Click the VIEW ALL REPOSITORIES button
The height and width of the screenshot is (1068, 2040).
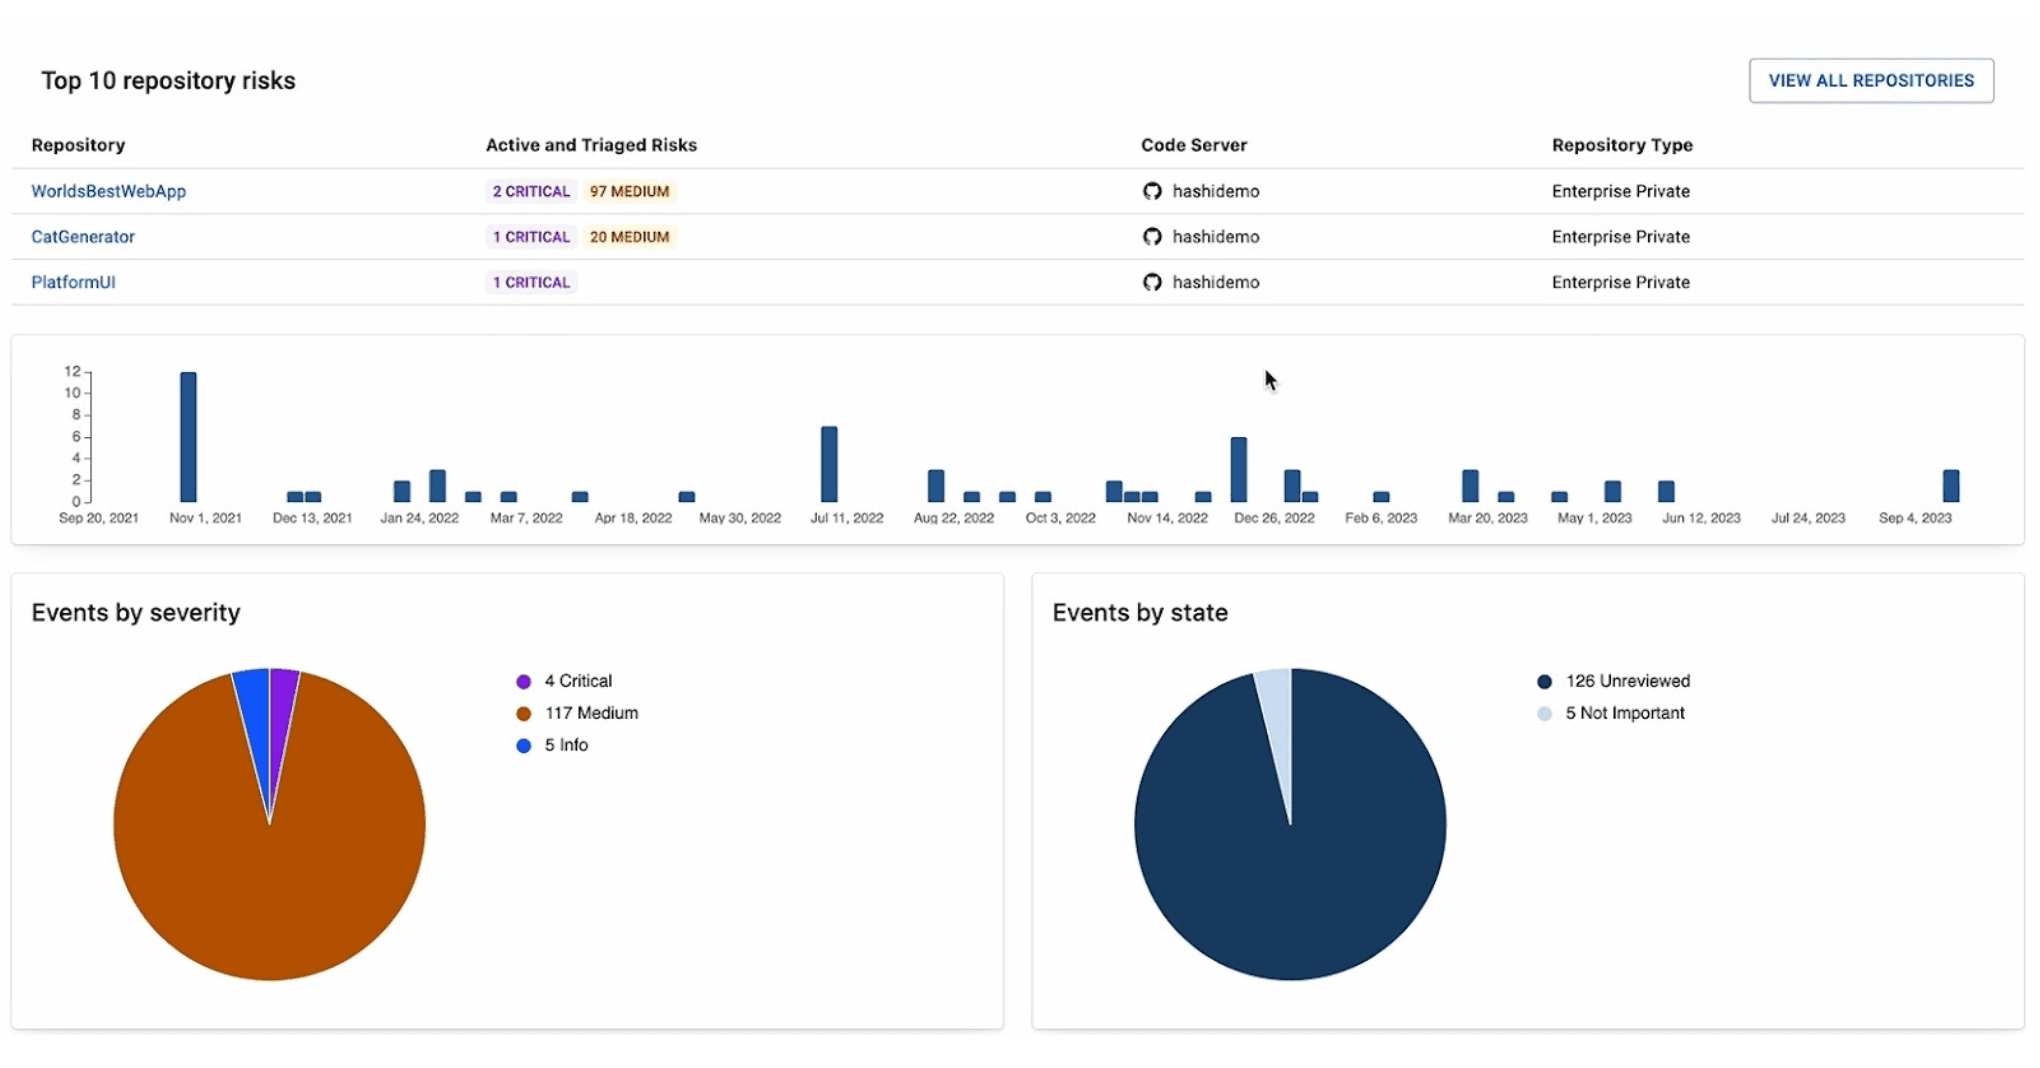[1871, 81]
